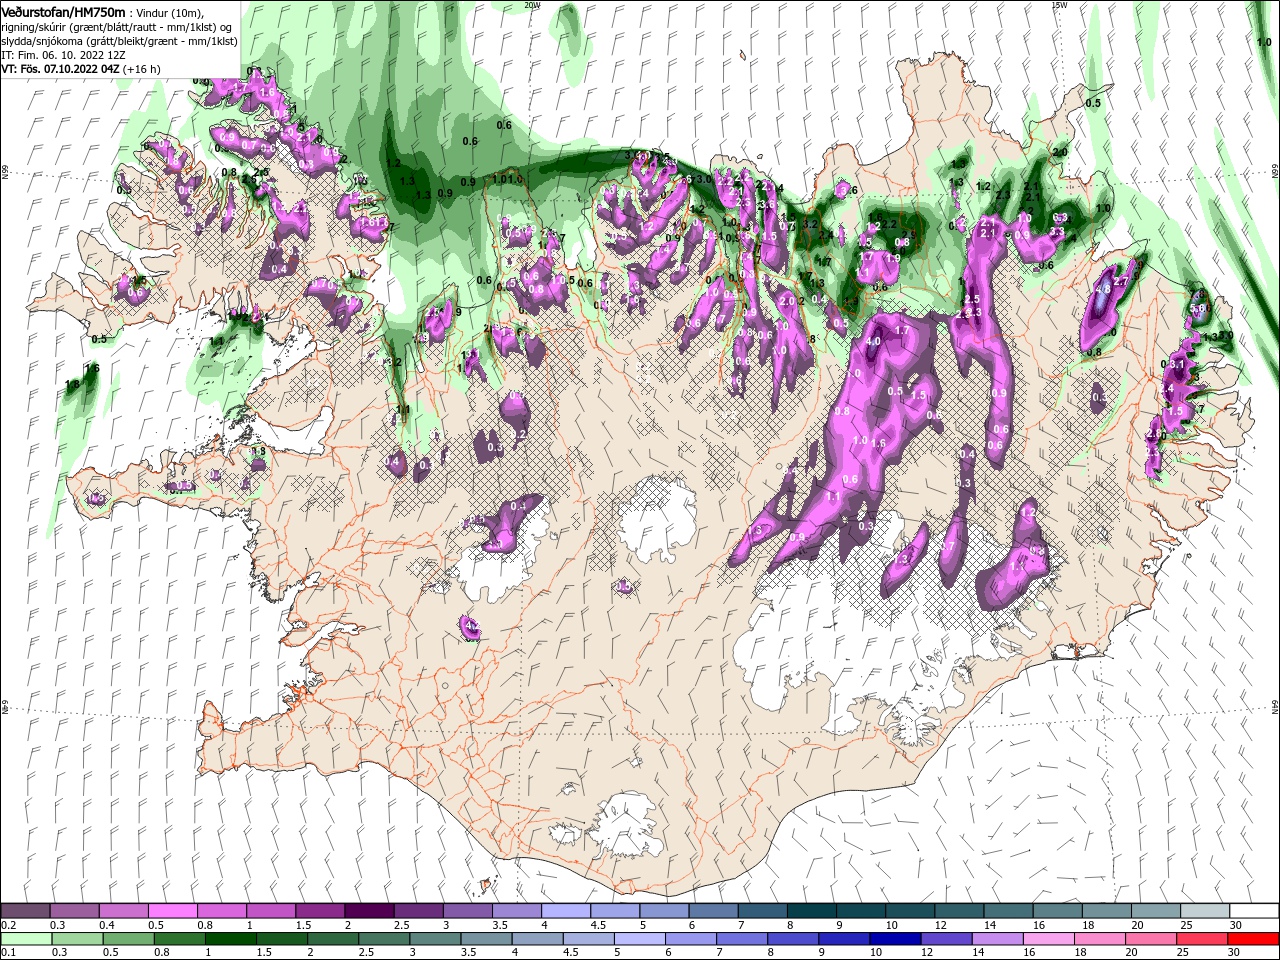Viewport: 1280px width, 960px height.
Task: Choose medium green swatch between 0.5 and 0.8 on lower scale
Action: 128,939
